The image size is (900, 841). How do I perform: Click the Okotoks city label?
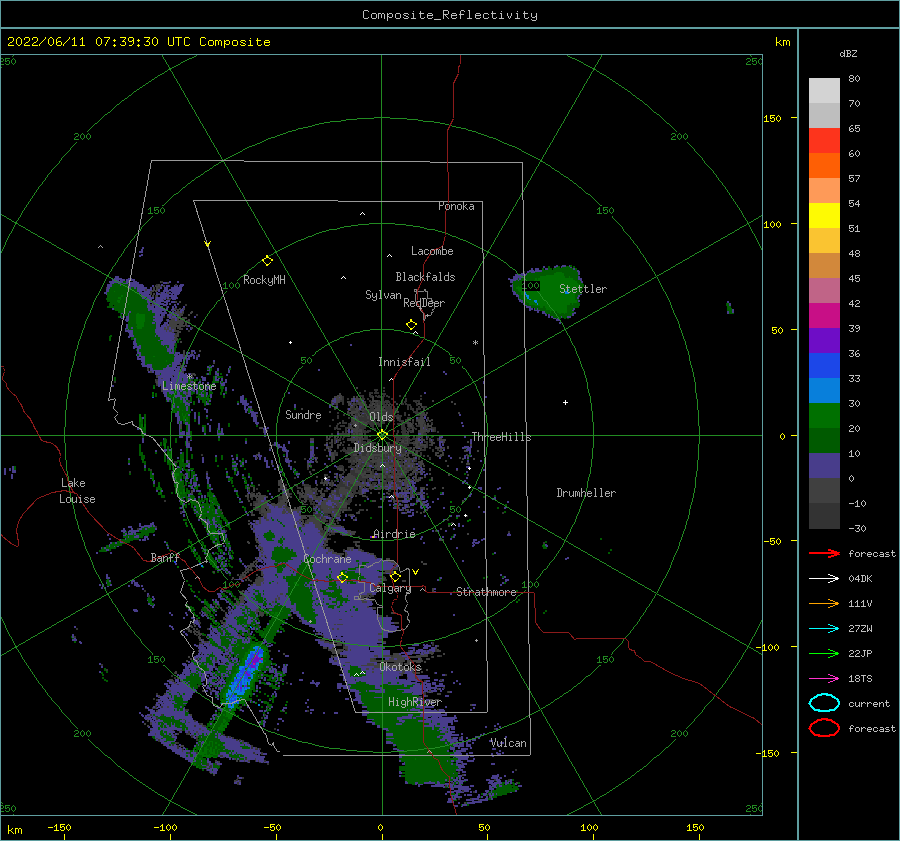pos(400,667)
